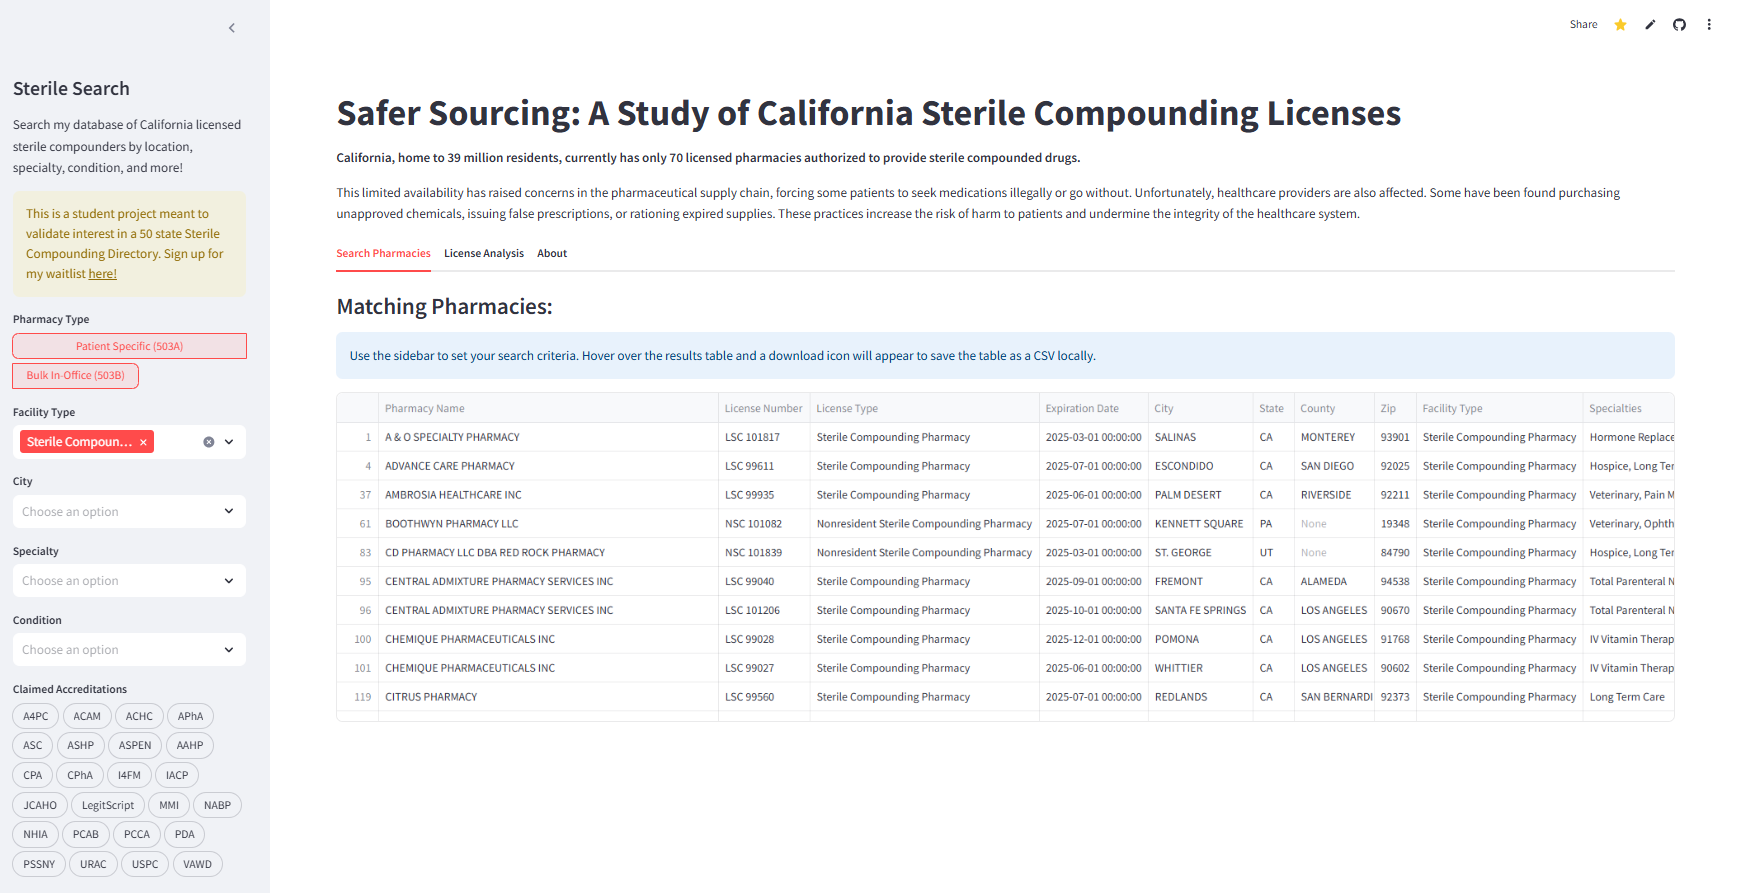1737x893 pixels.
Task: Toggle the Patient Specific (503A) pharmacy type
Action: (129, 346)
